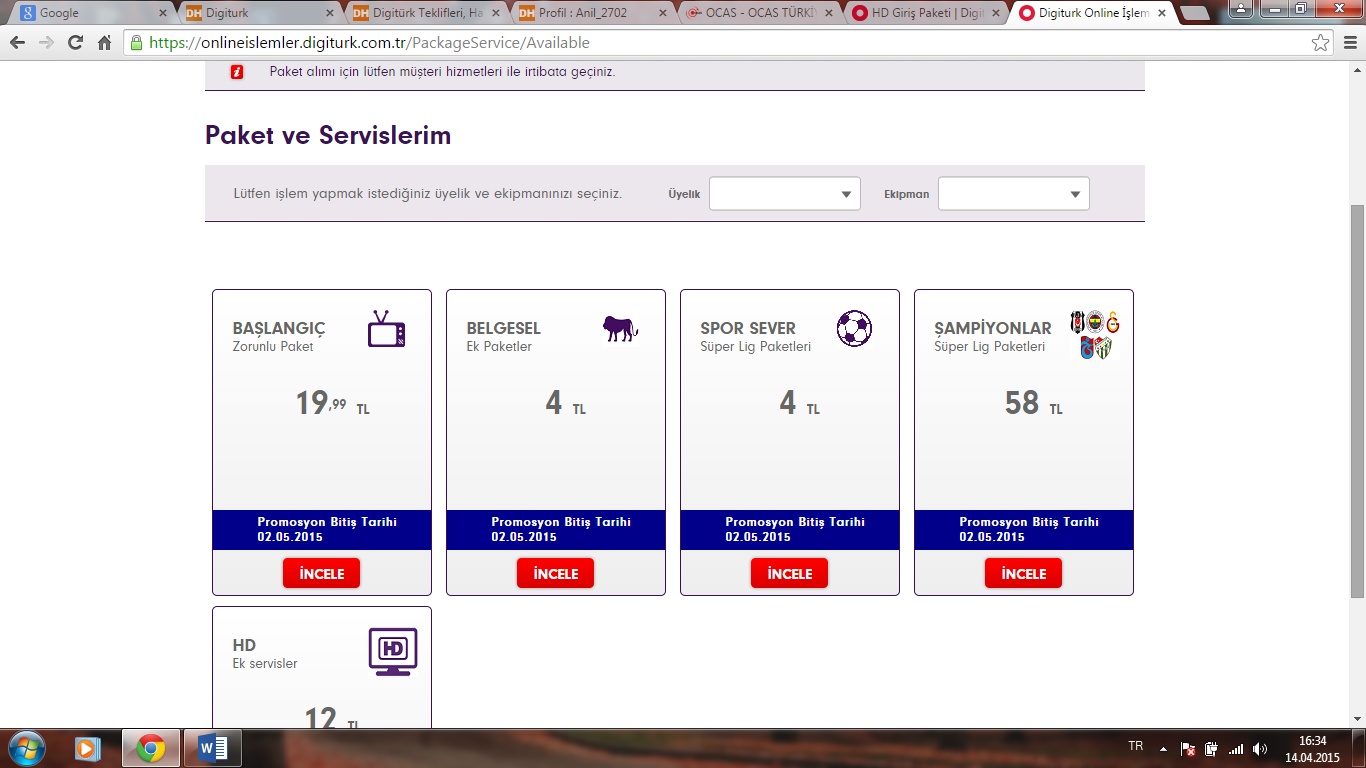Open Word from the taskbar
1366x768 pixels.
click(213, 748)
